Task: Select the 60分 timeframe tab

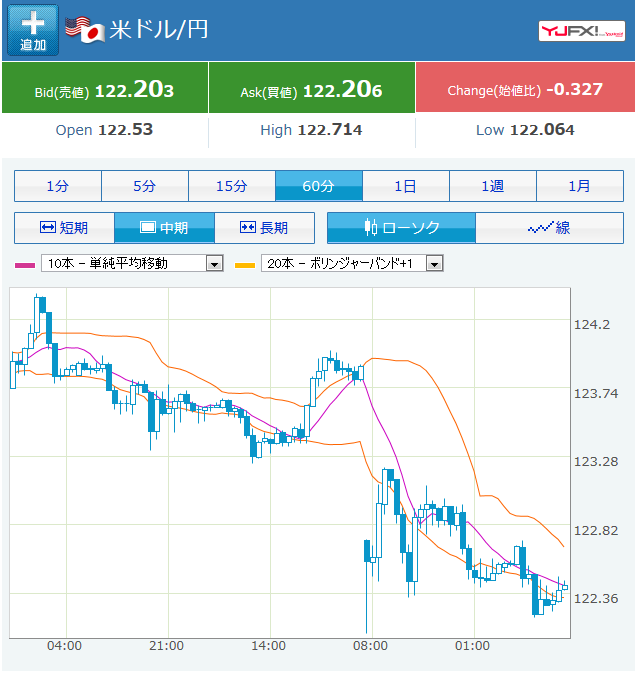Action: (x=318, y=186)
